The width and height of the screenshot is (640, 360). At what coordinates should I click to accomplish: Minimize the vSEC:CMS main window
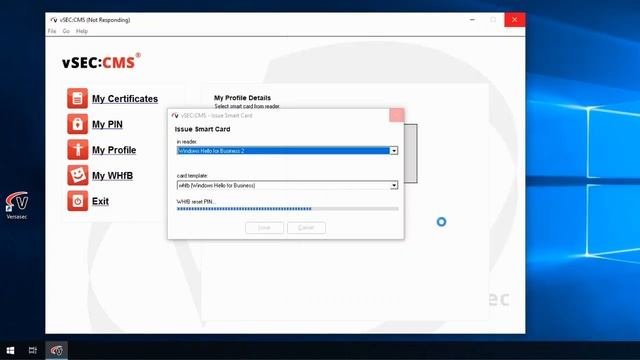pyautogui.click(x=472, y=20)
